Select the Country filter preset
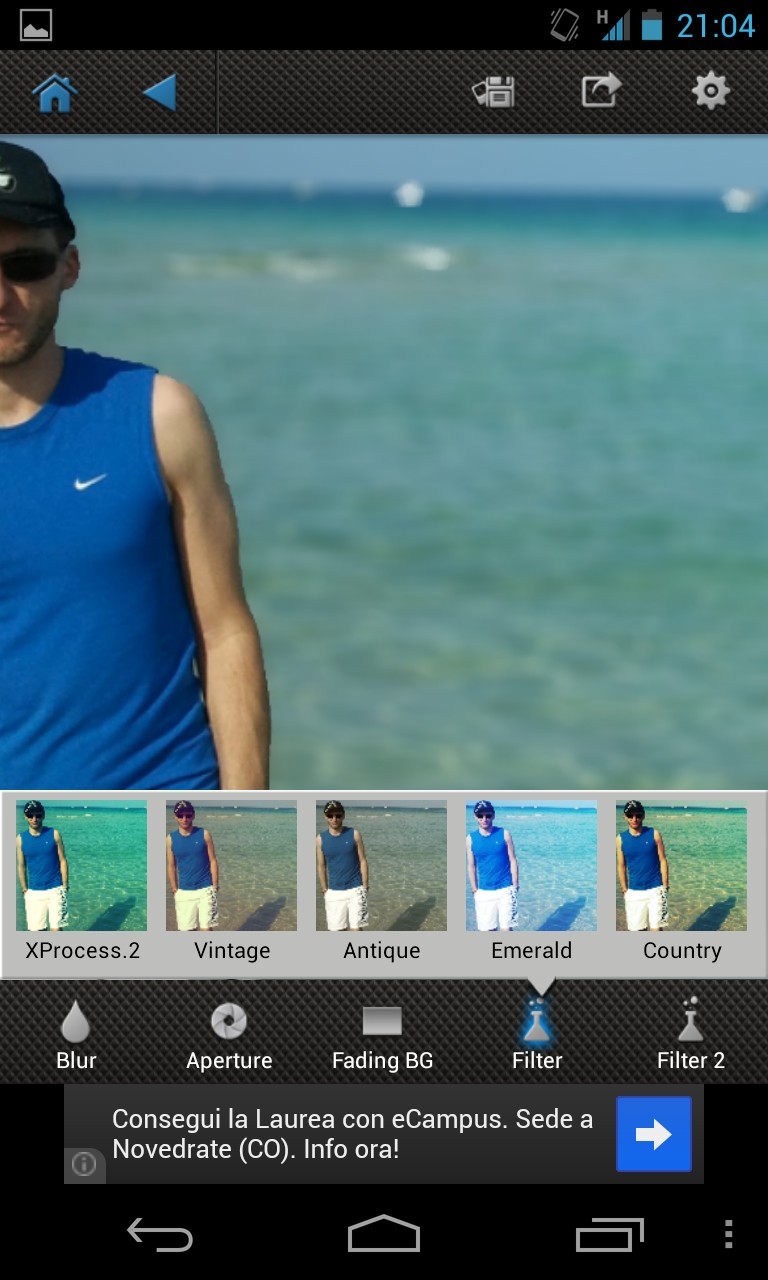This screenshot has height=1280, width=768. (x=682, y=866)
